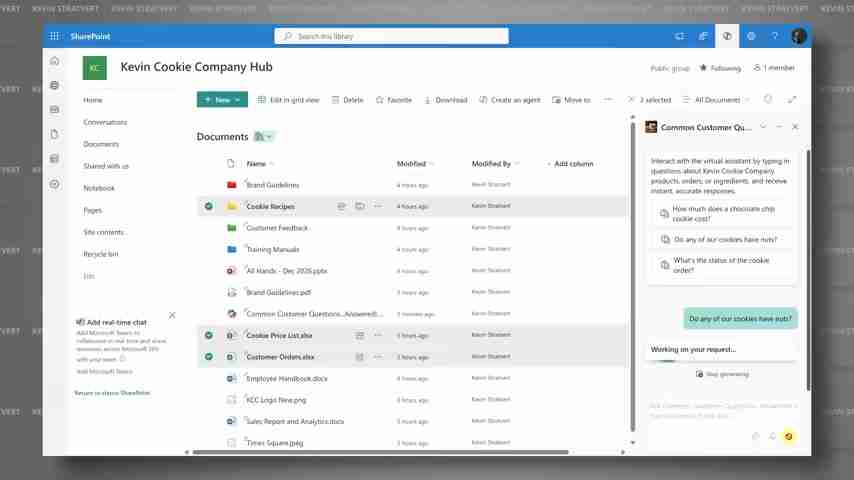Image resolution: width=854 pixels, height=480 pixels.
Task: Close the Add real-time chat card
Action: [x=172, y=315]
